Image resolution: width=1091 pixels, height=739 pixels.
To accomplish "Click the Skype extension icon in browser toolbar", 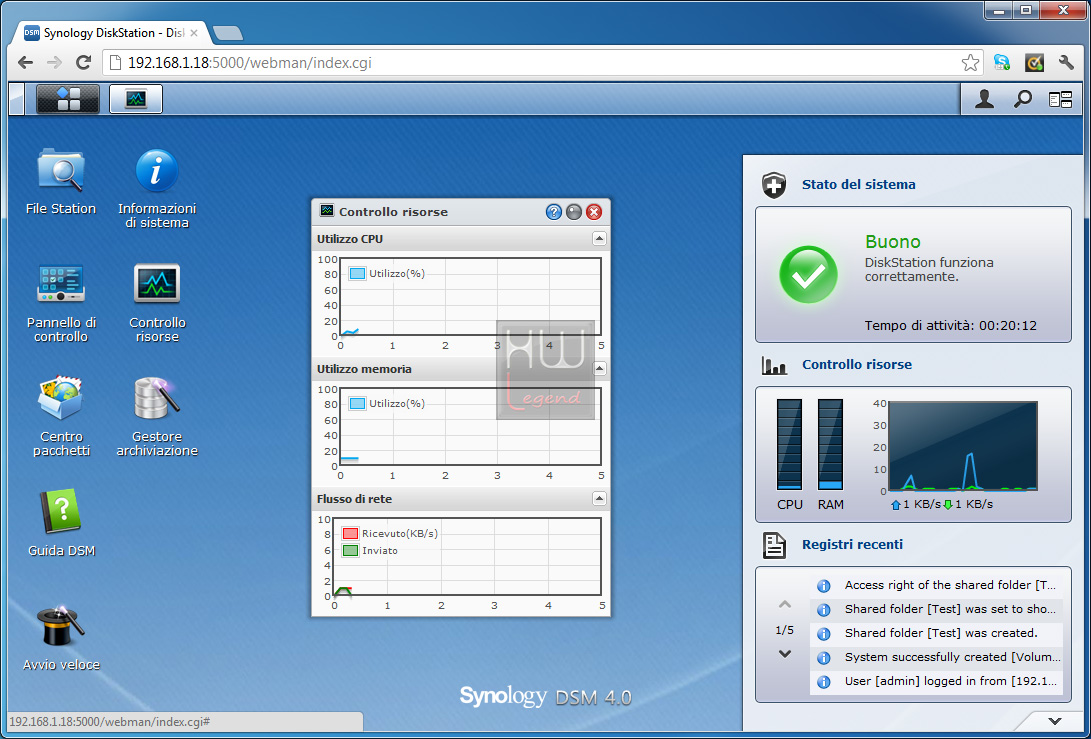I will 1002,63.
